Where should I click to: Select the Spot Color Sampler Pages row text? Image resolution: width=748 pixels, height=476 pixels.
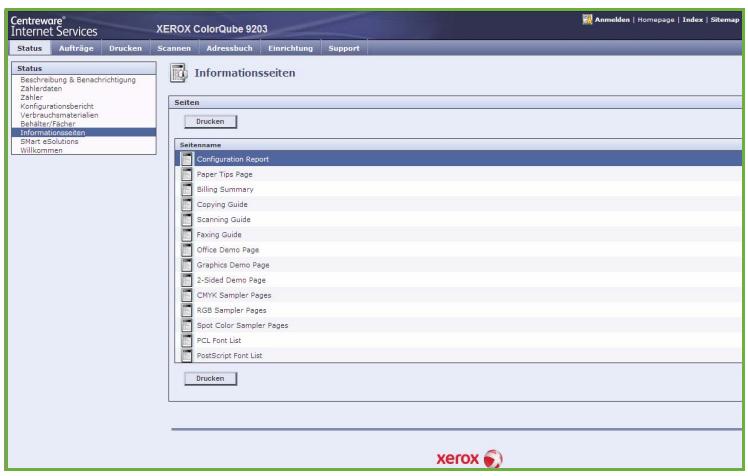tap(242, 326)
